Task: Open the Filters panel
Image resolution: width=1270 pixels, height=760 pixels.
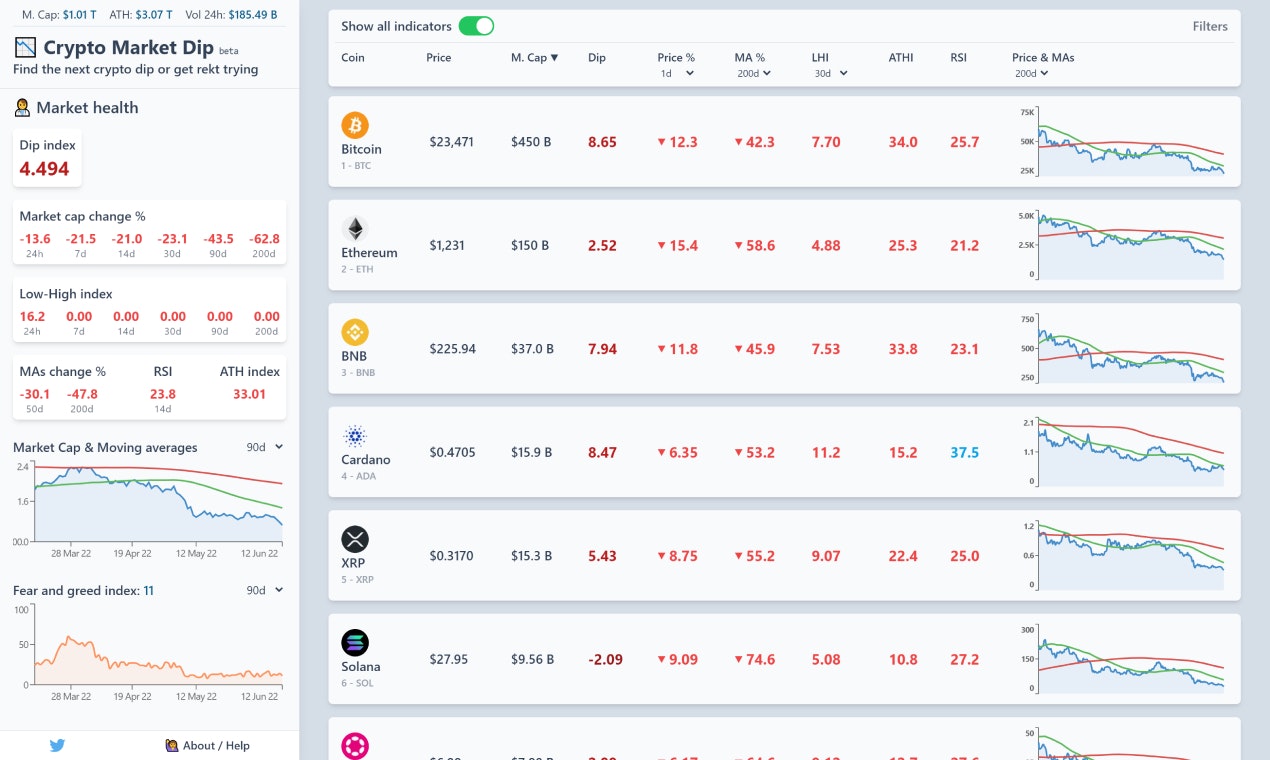Action: (x=1210, y=26)
